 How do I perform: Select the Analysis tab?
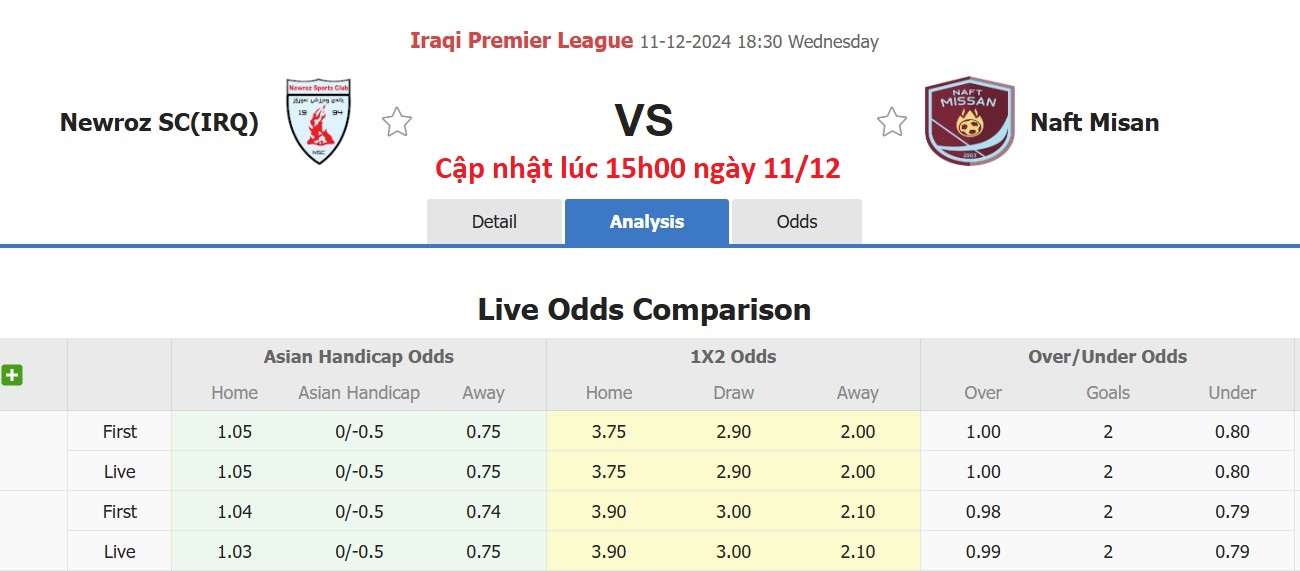646,222
